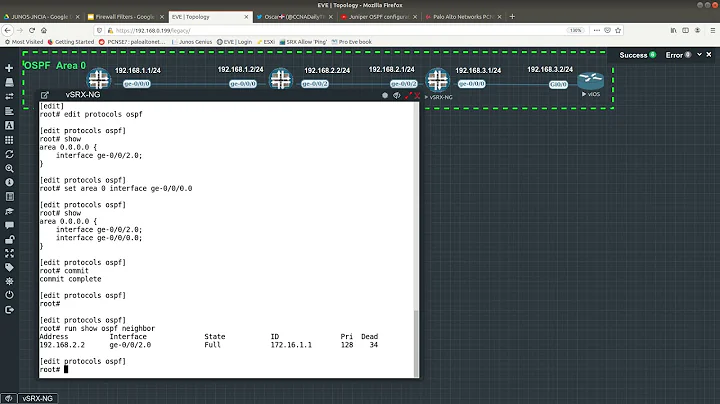Image resolution: width=720 pixels, height=404 pixels.
Task: Open the Startup-configs icon in sidebar
Action: (9, 111)
